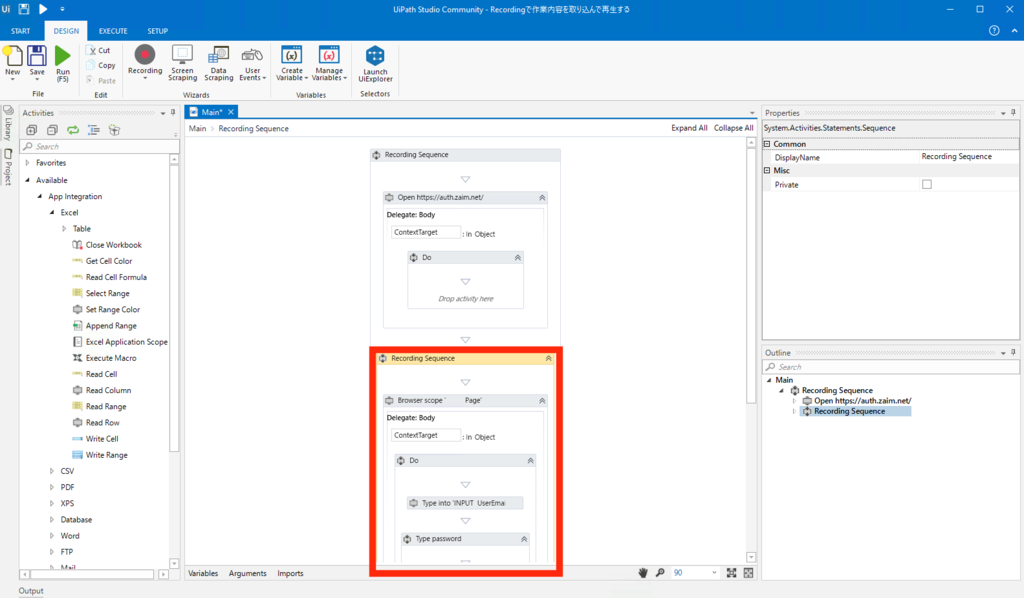
Task: Open the Project side panel tab
Action: tap(8, 167)
